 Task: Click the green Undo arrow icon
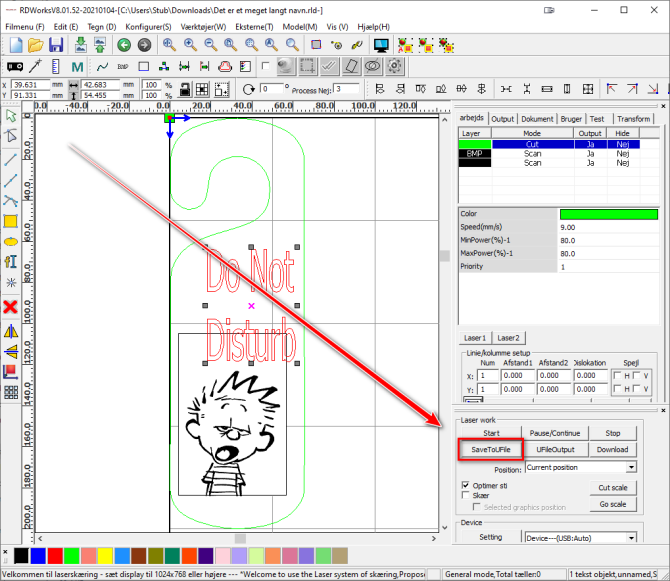[124, 45]
